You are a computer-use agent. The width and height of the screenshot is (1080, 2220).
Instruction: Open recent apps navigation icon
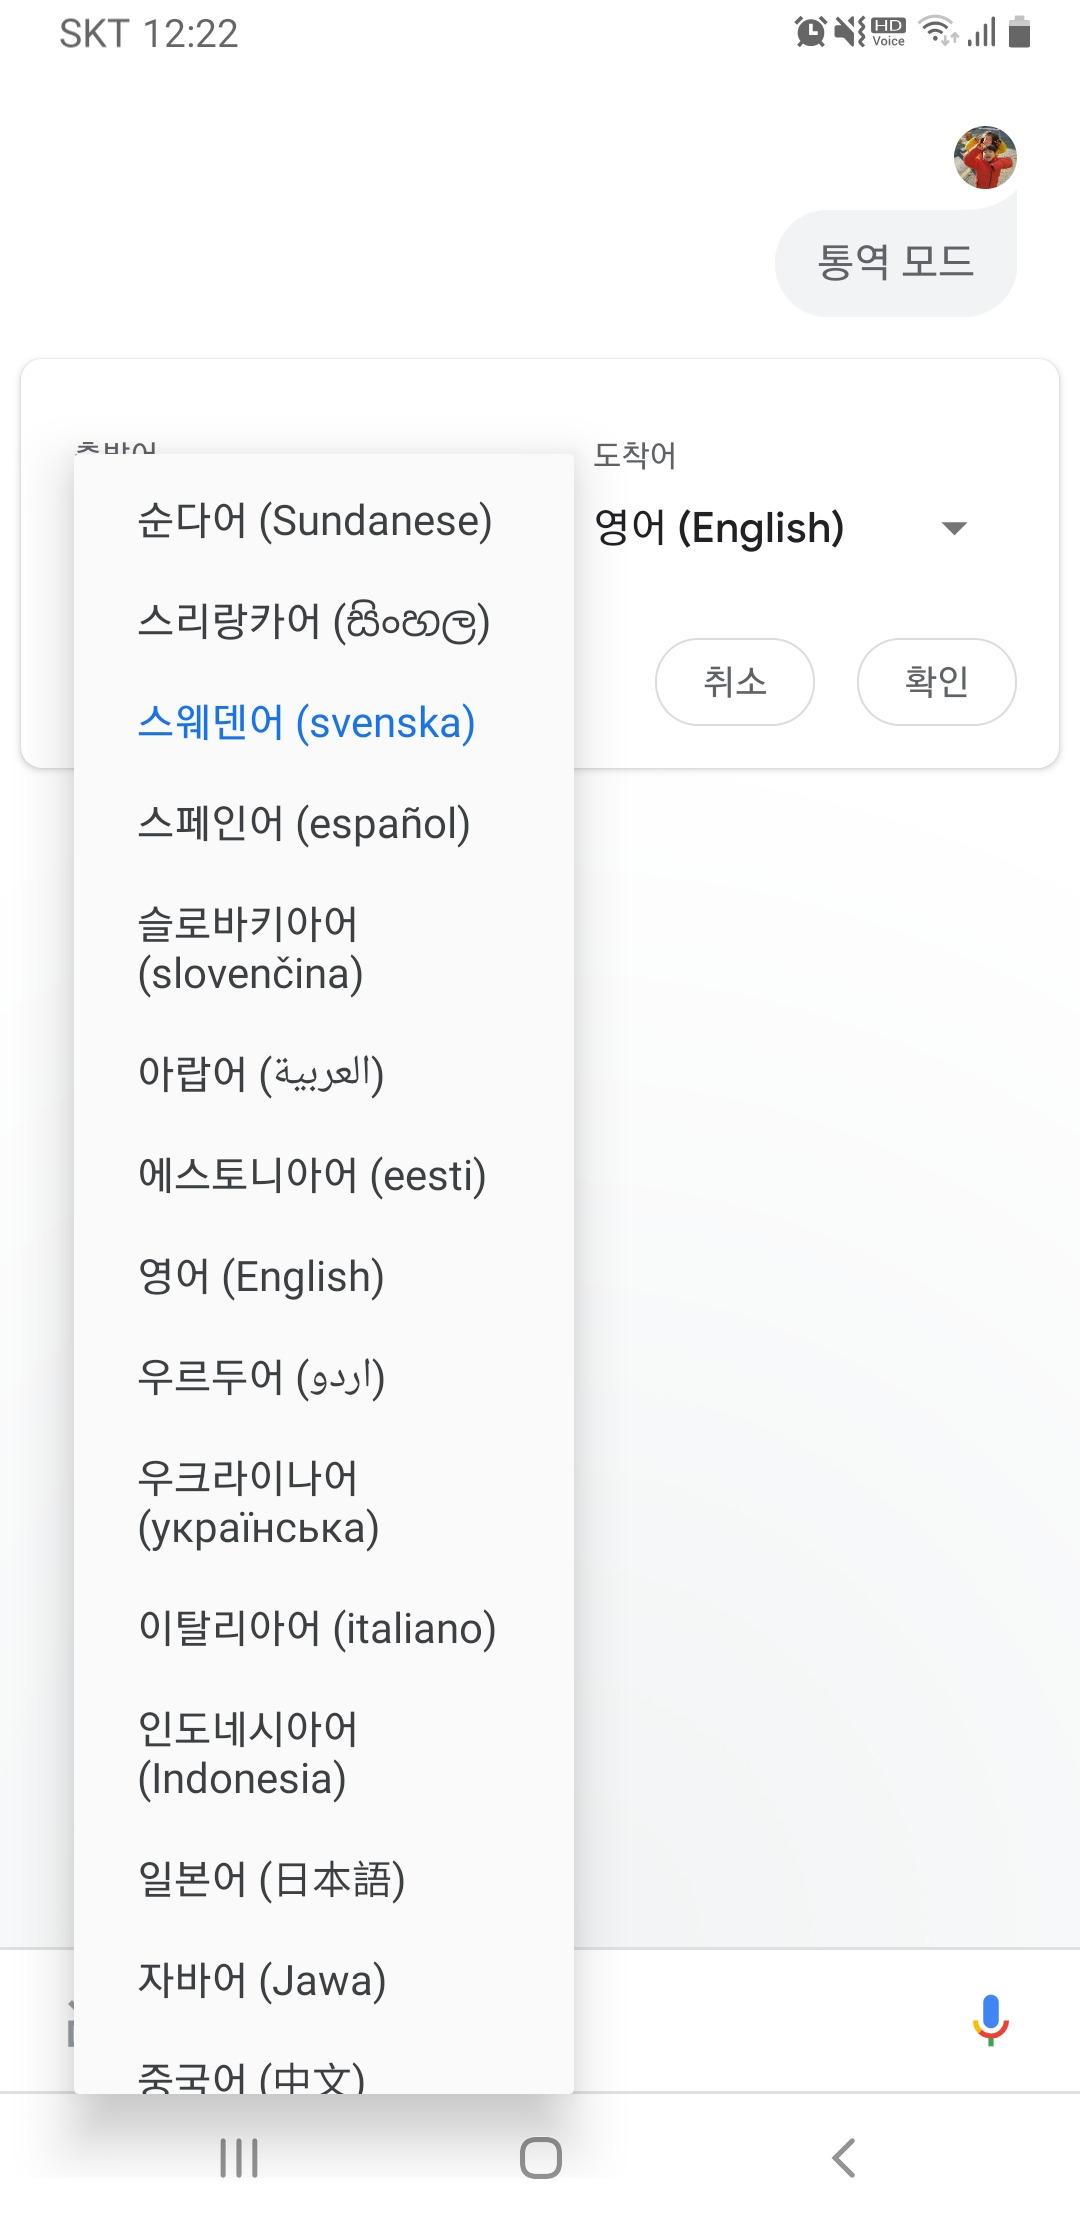tap(239, 2157)
